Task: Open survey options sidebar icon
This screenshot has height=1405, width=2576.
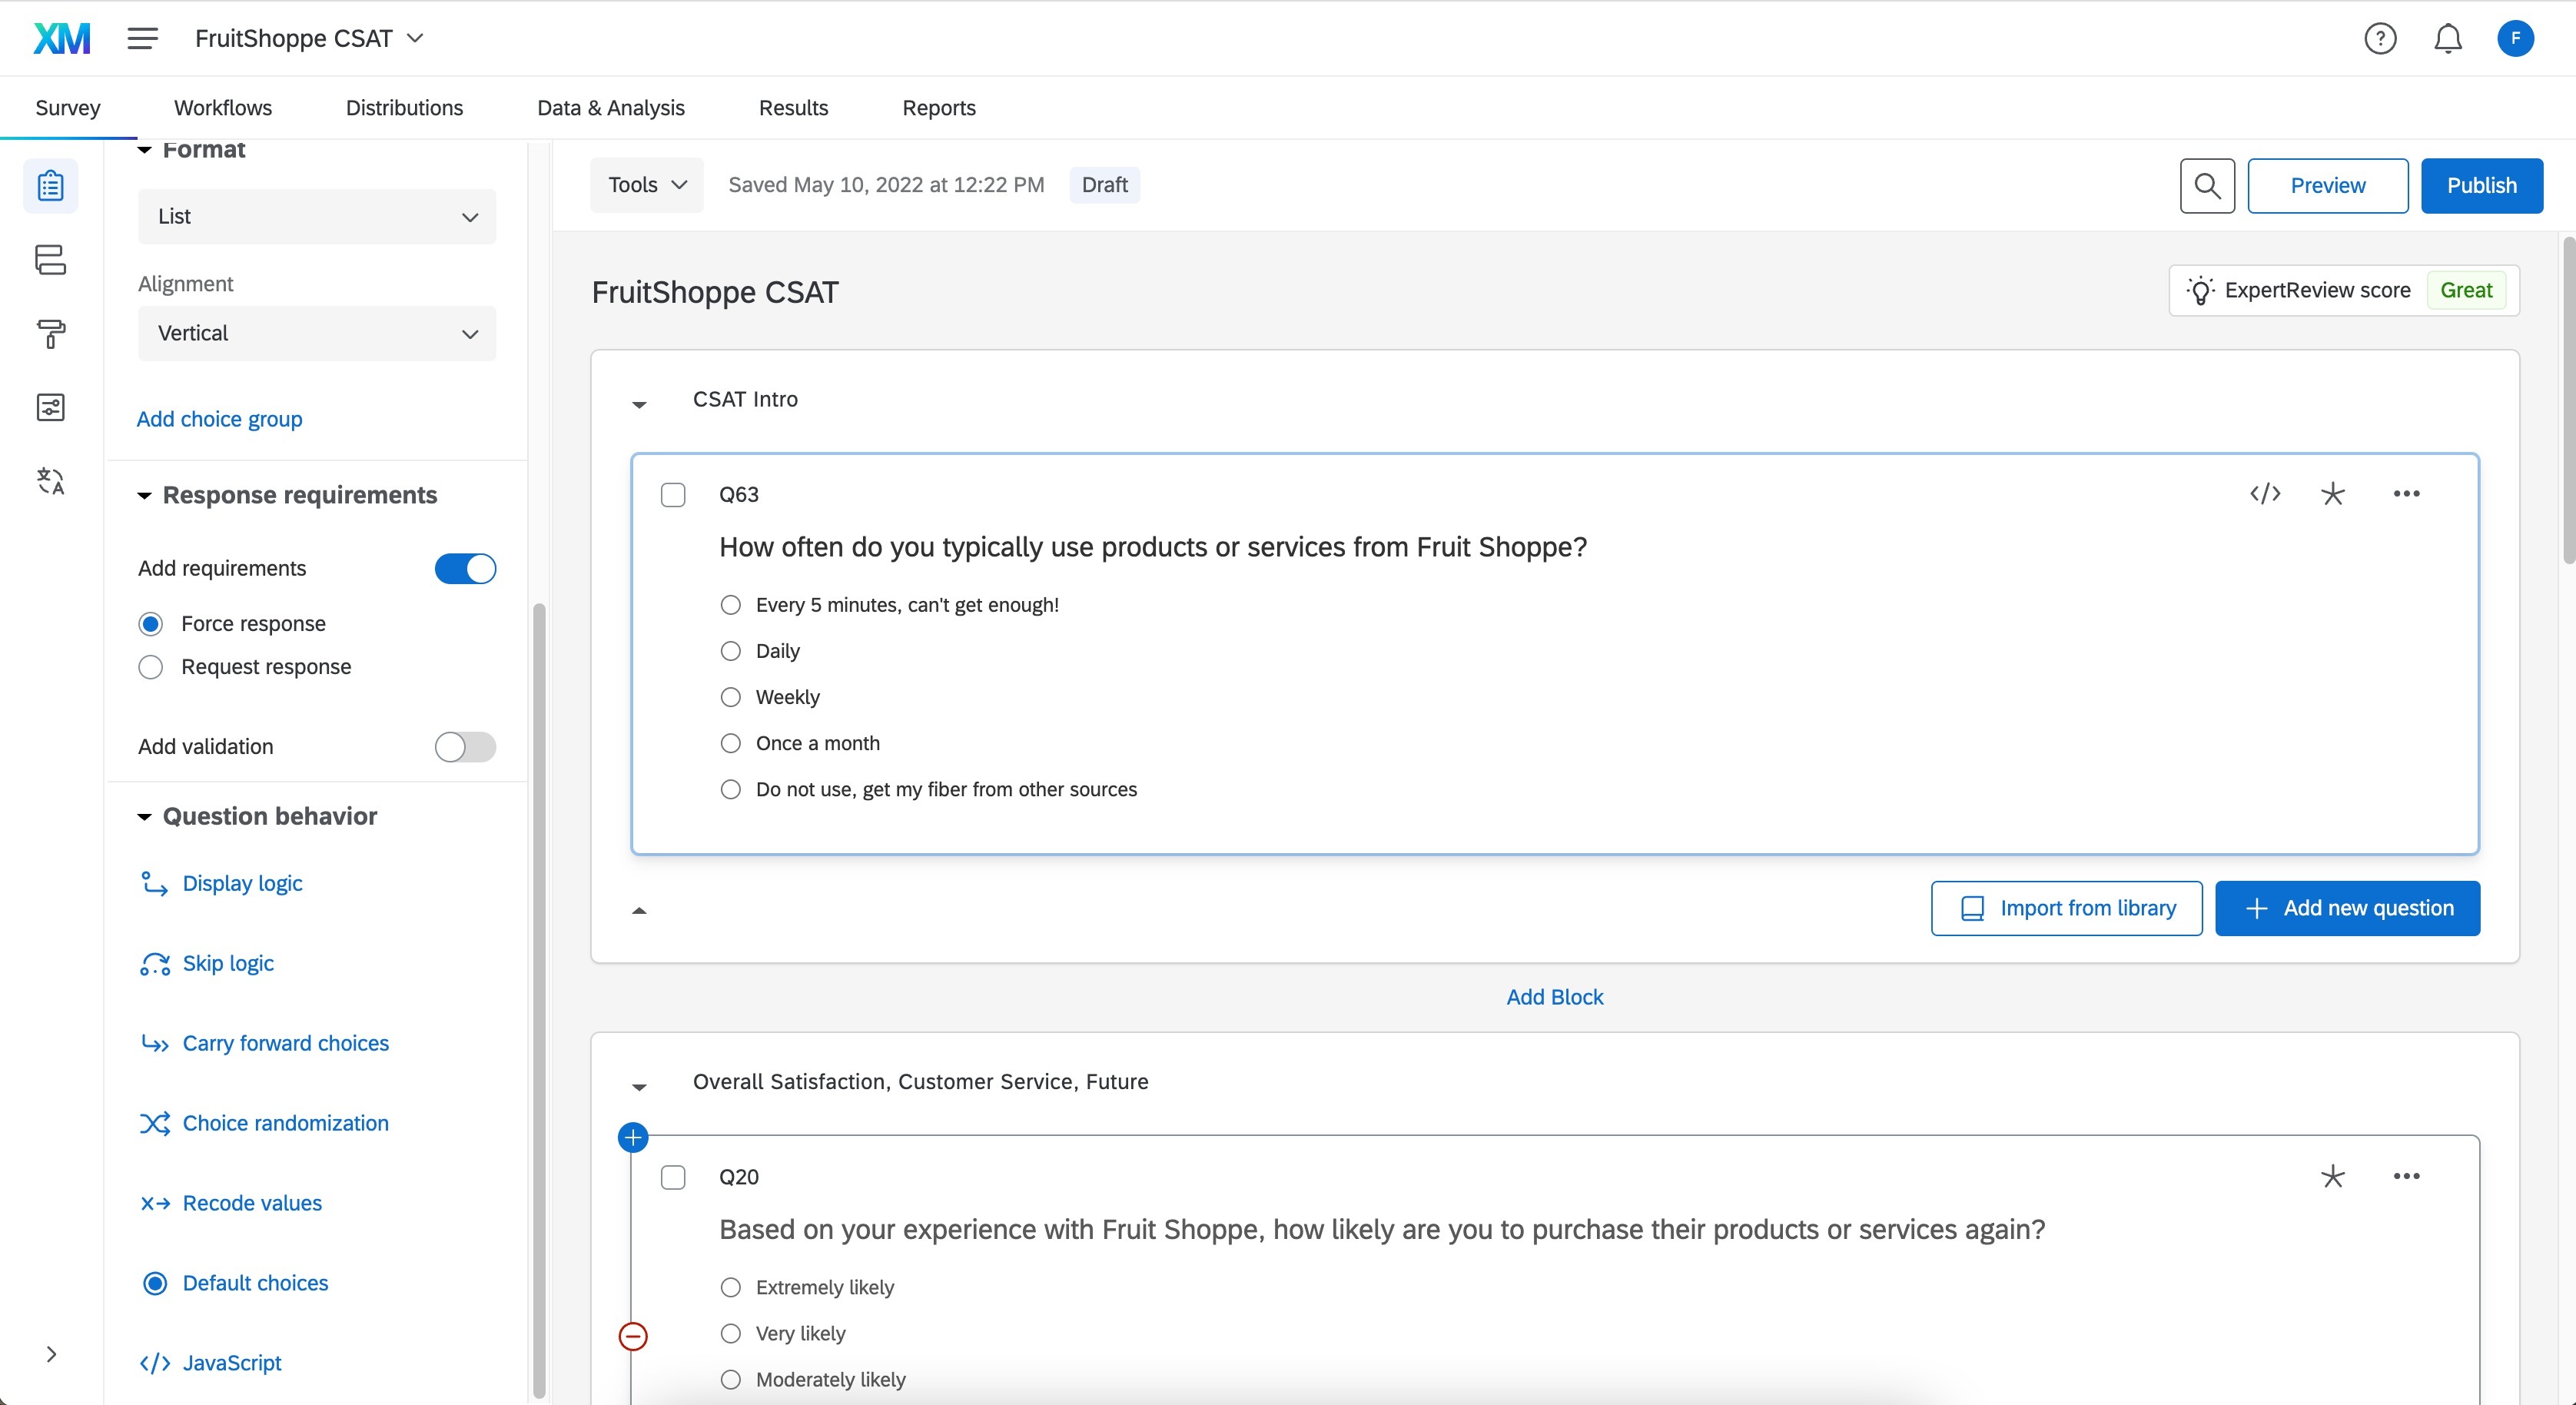Action: click(50, 407)
